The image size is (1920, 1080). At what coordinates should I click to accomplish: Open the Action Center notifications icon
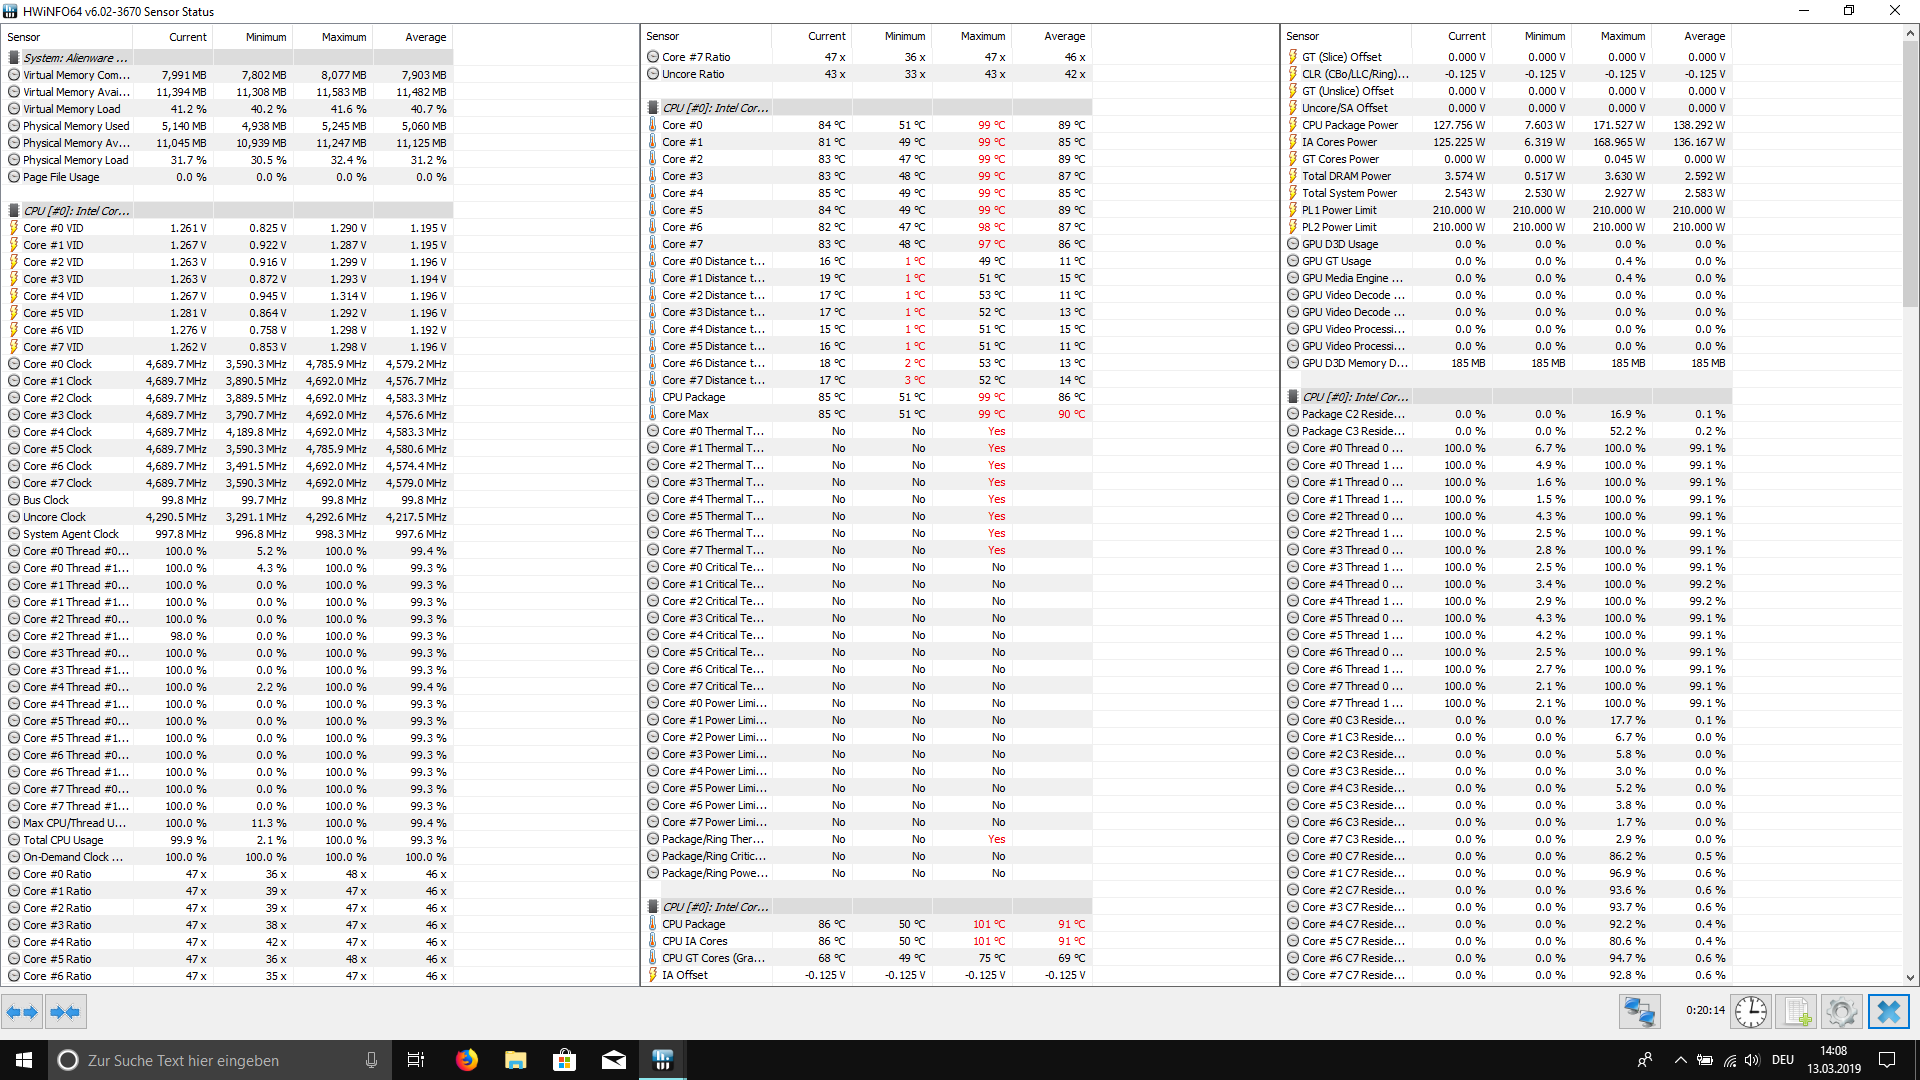(x=1887, y=1060)
